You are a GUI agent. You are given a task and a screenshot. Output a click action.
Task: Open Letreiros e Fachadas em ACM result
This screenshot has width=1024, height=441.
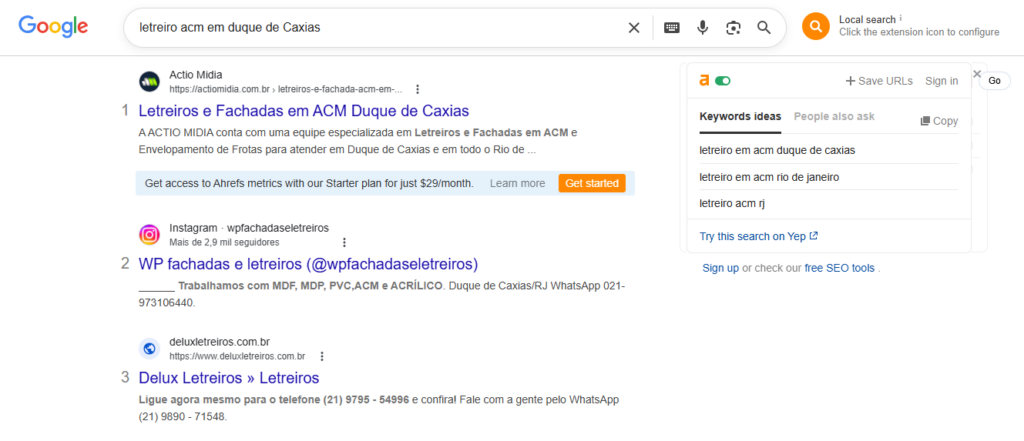304,110
